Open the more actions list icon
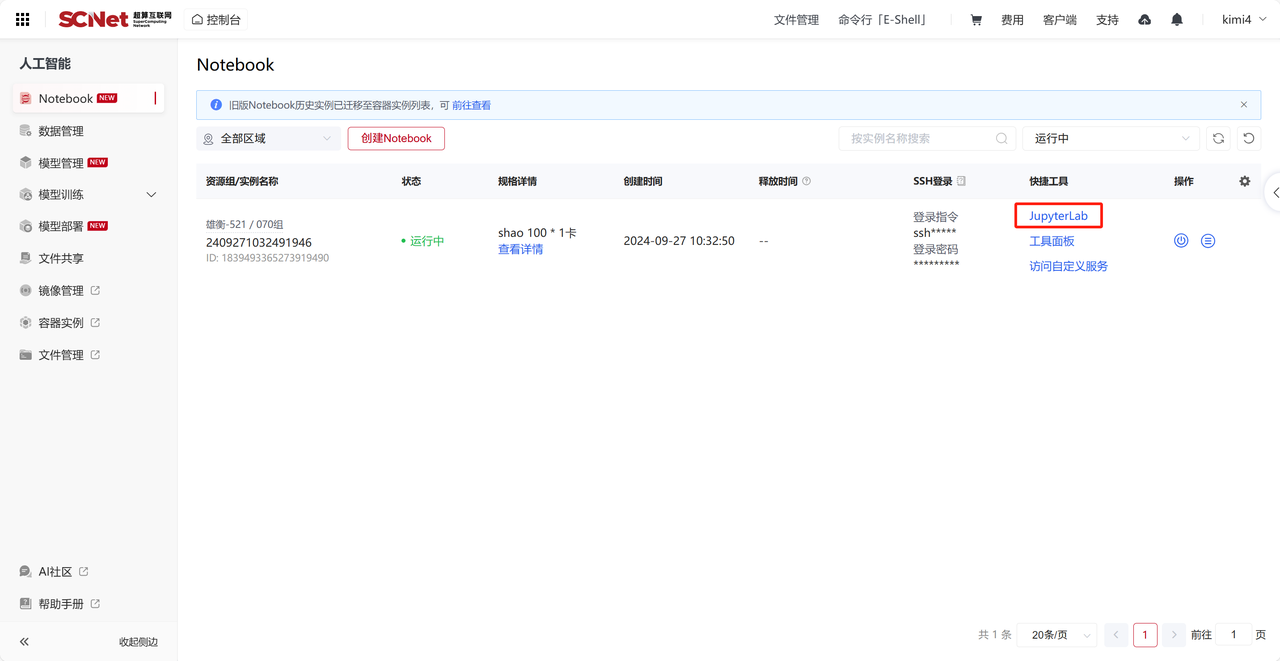 click(x=1208, y=241)
